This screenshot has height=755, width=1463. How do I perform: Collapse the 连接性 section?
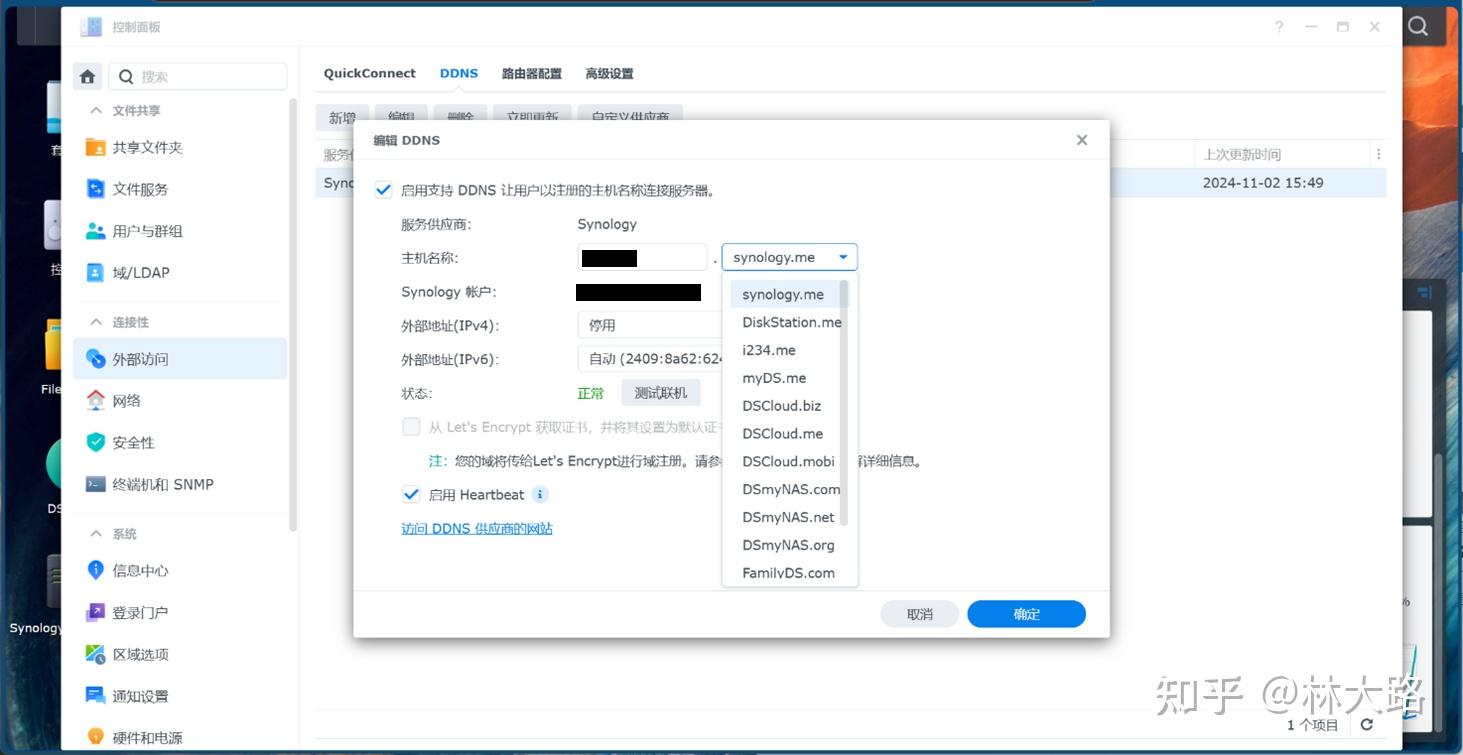(96, 322)
